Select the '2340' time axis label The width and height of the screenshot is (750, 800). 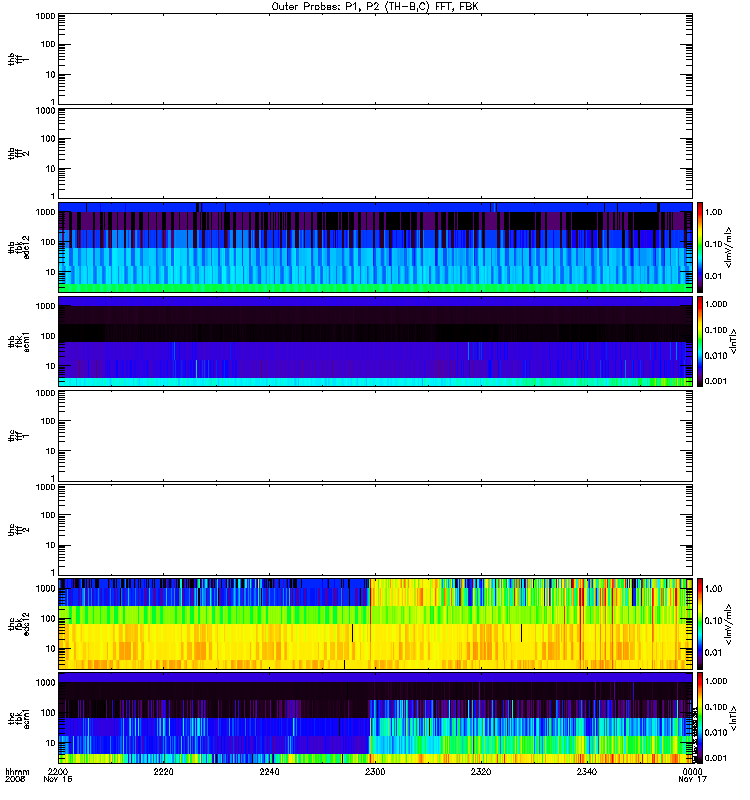click(587, 771)
